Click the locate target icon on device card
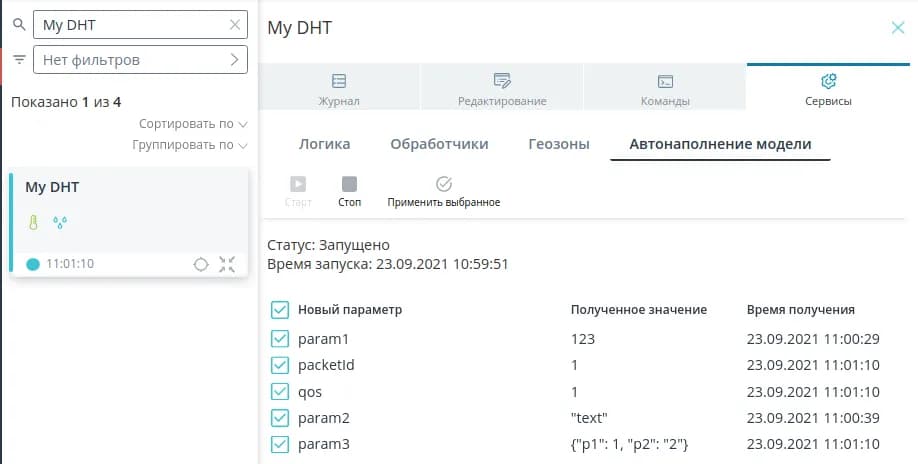Image resolution: width=918 pixels, height=464 pixels. [200, 264]
